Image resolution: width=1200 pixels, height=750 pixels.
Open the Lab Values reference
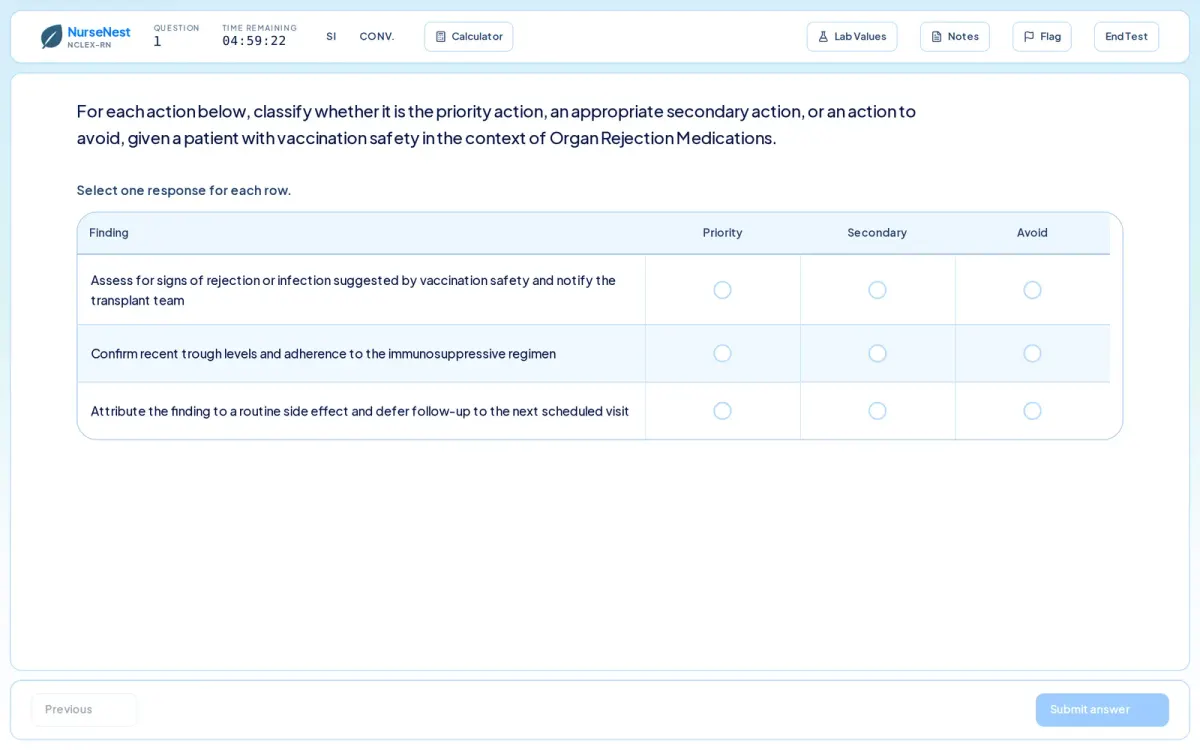[852, 37]
